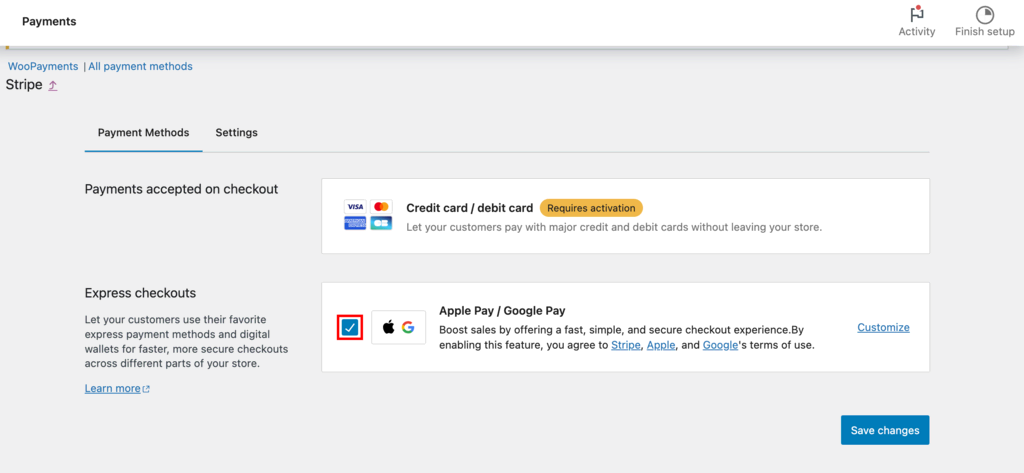Open Apple's terms of use link
Viewport: 1024px width, 473px height.
[x=661, y=345]
